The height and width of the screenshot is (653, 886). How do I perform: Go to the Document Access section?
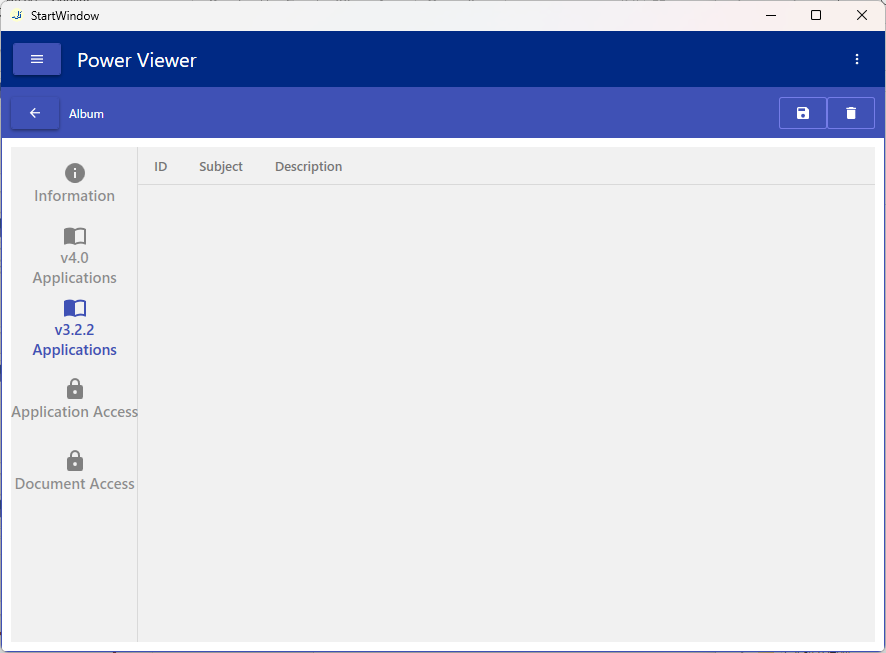coord(75,472)
